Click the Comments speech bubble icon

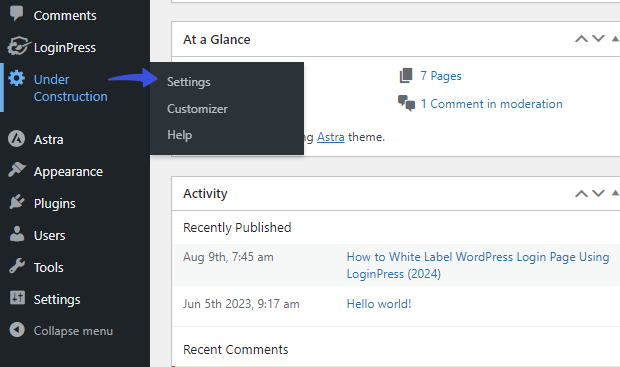(17, 14)
